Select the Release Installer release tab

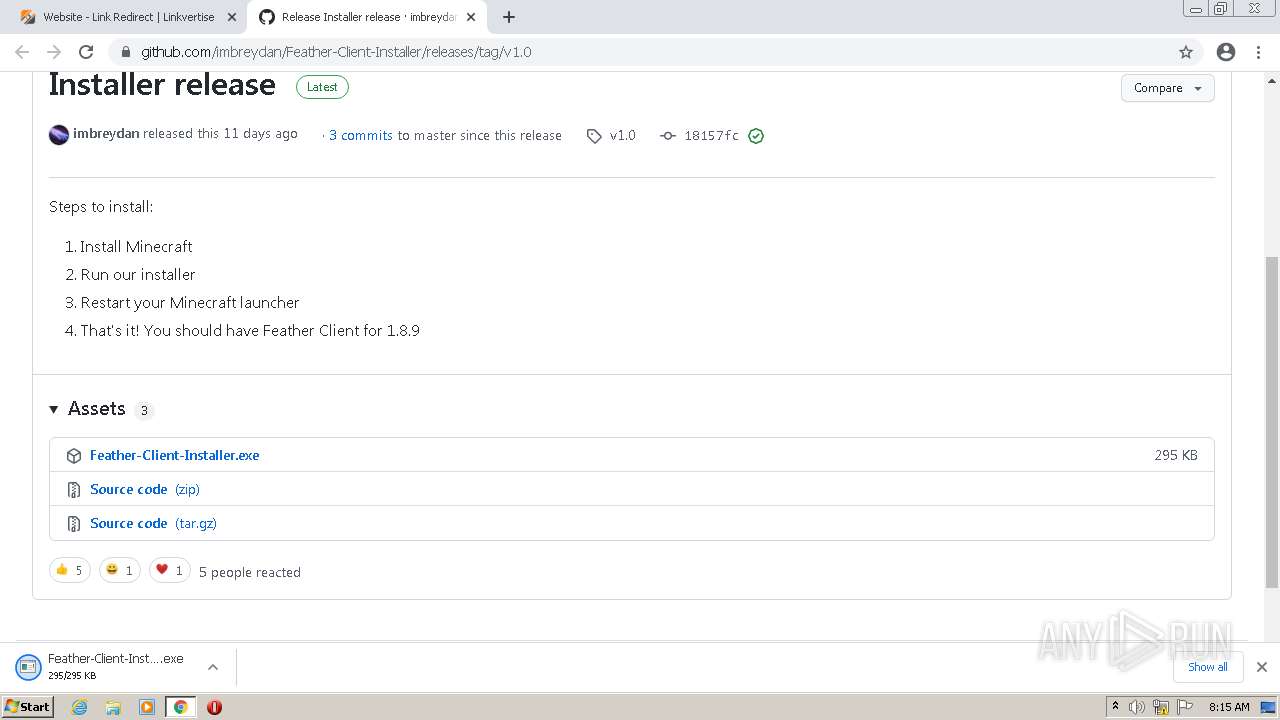368,17
